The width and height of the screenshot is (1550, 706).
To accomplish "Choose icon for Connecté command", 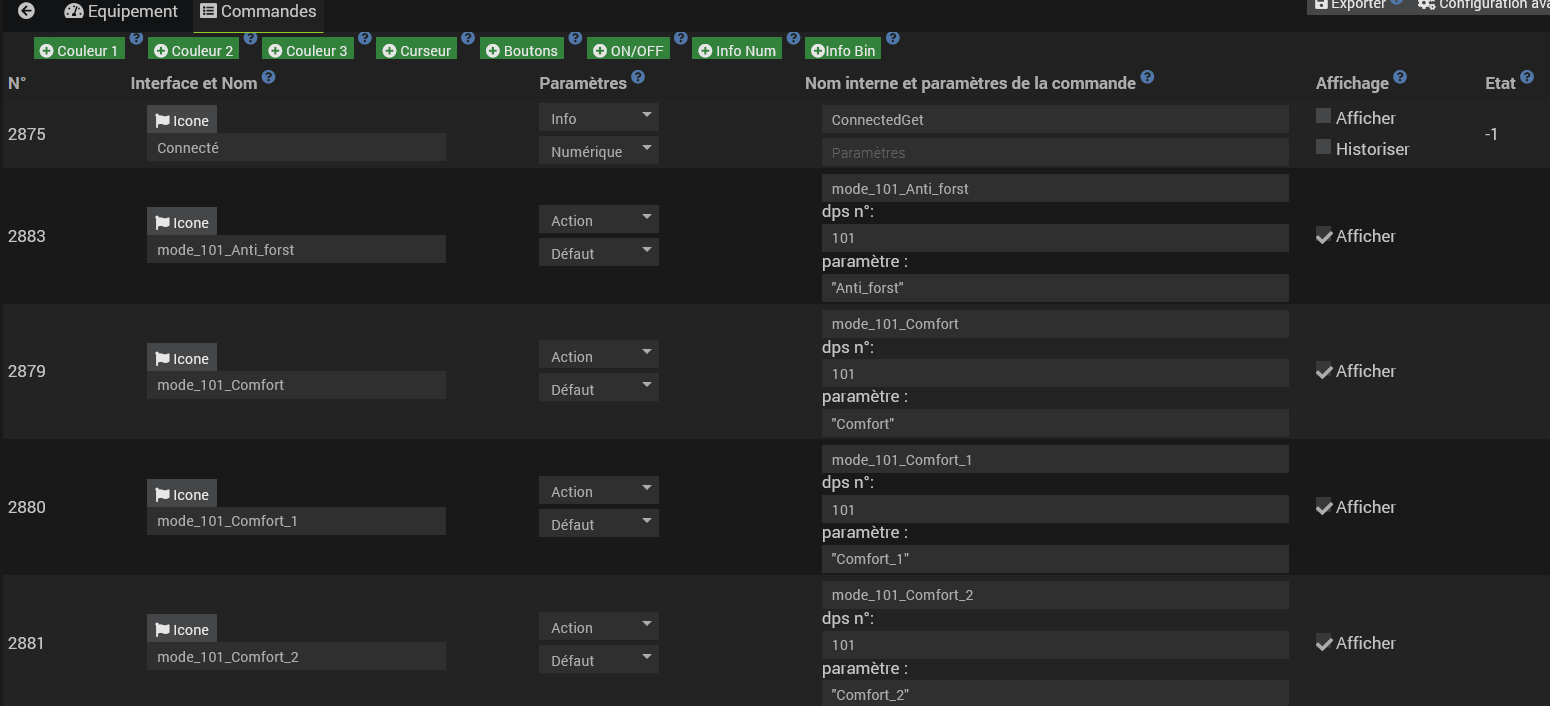I will click(x=182, y=121).
